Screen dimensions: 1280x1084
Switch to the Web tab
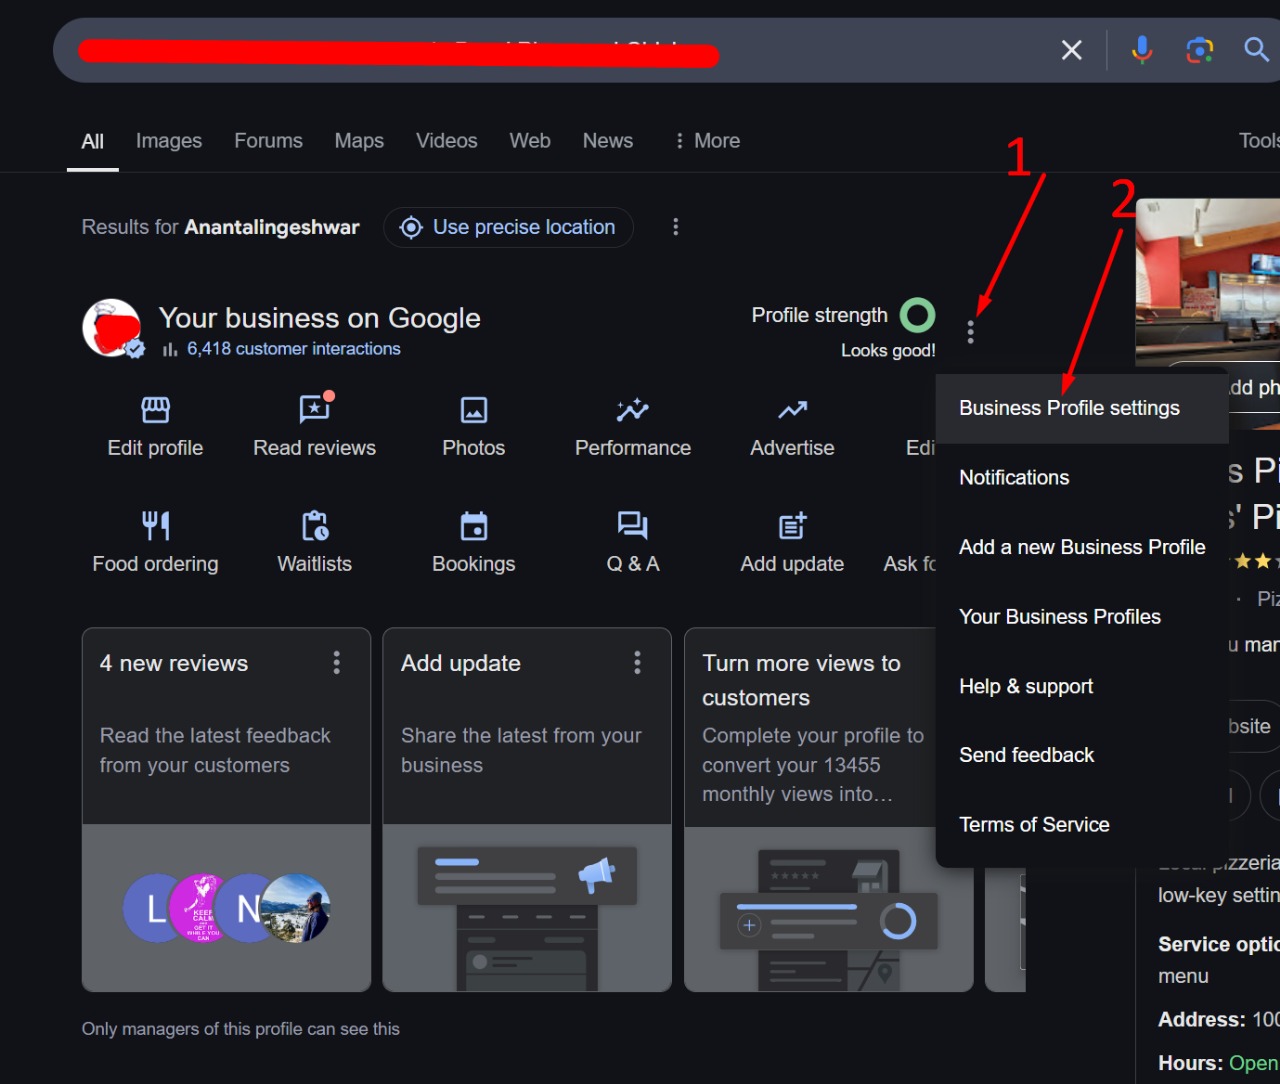[x=530, y=141]
